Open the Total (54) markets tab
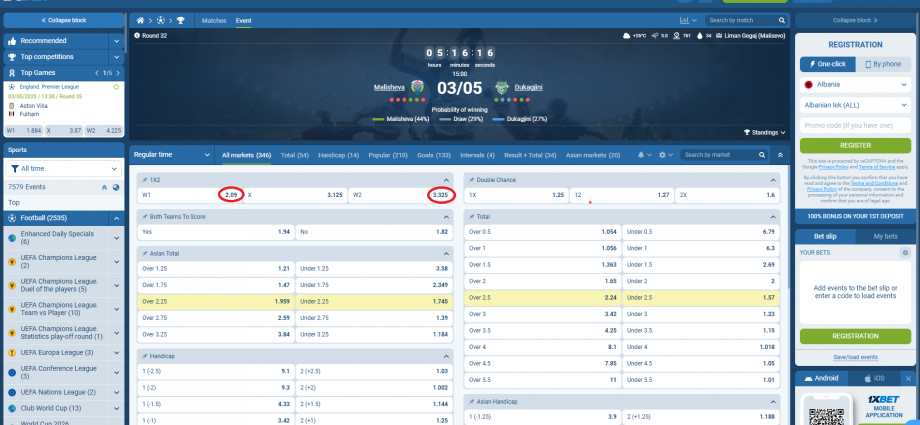 tap(295, 156)
